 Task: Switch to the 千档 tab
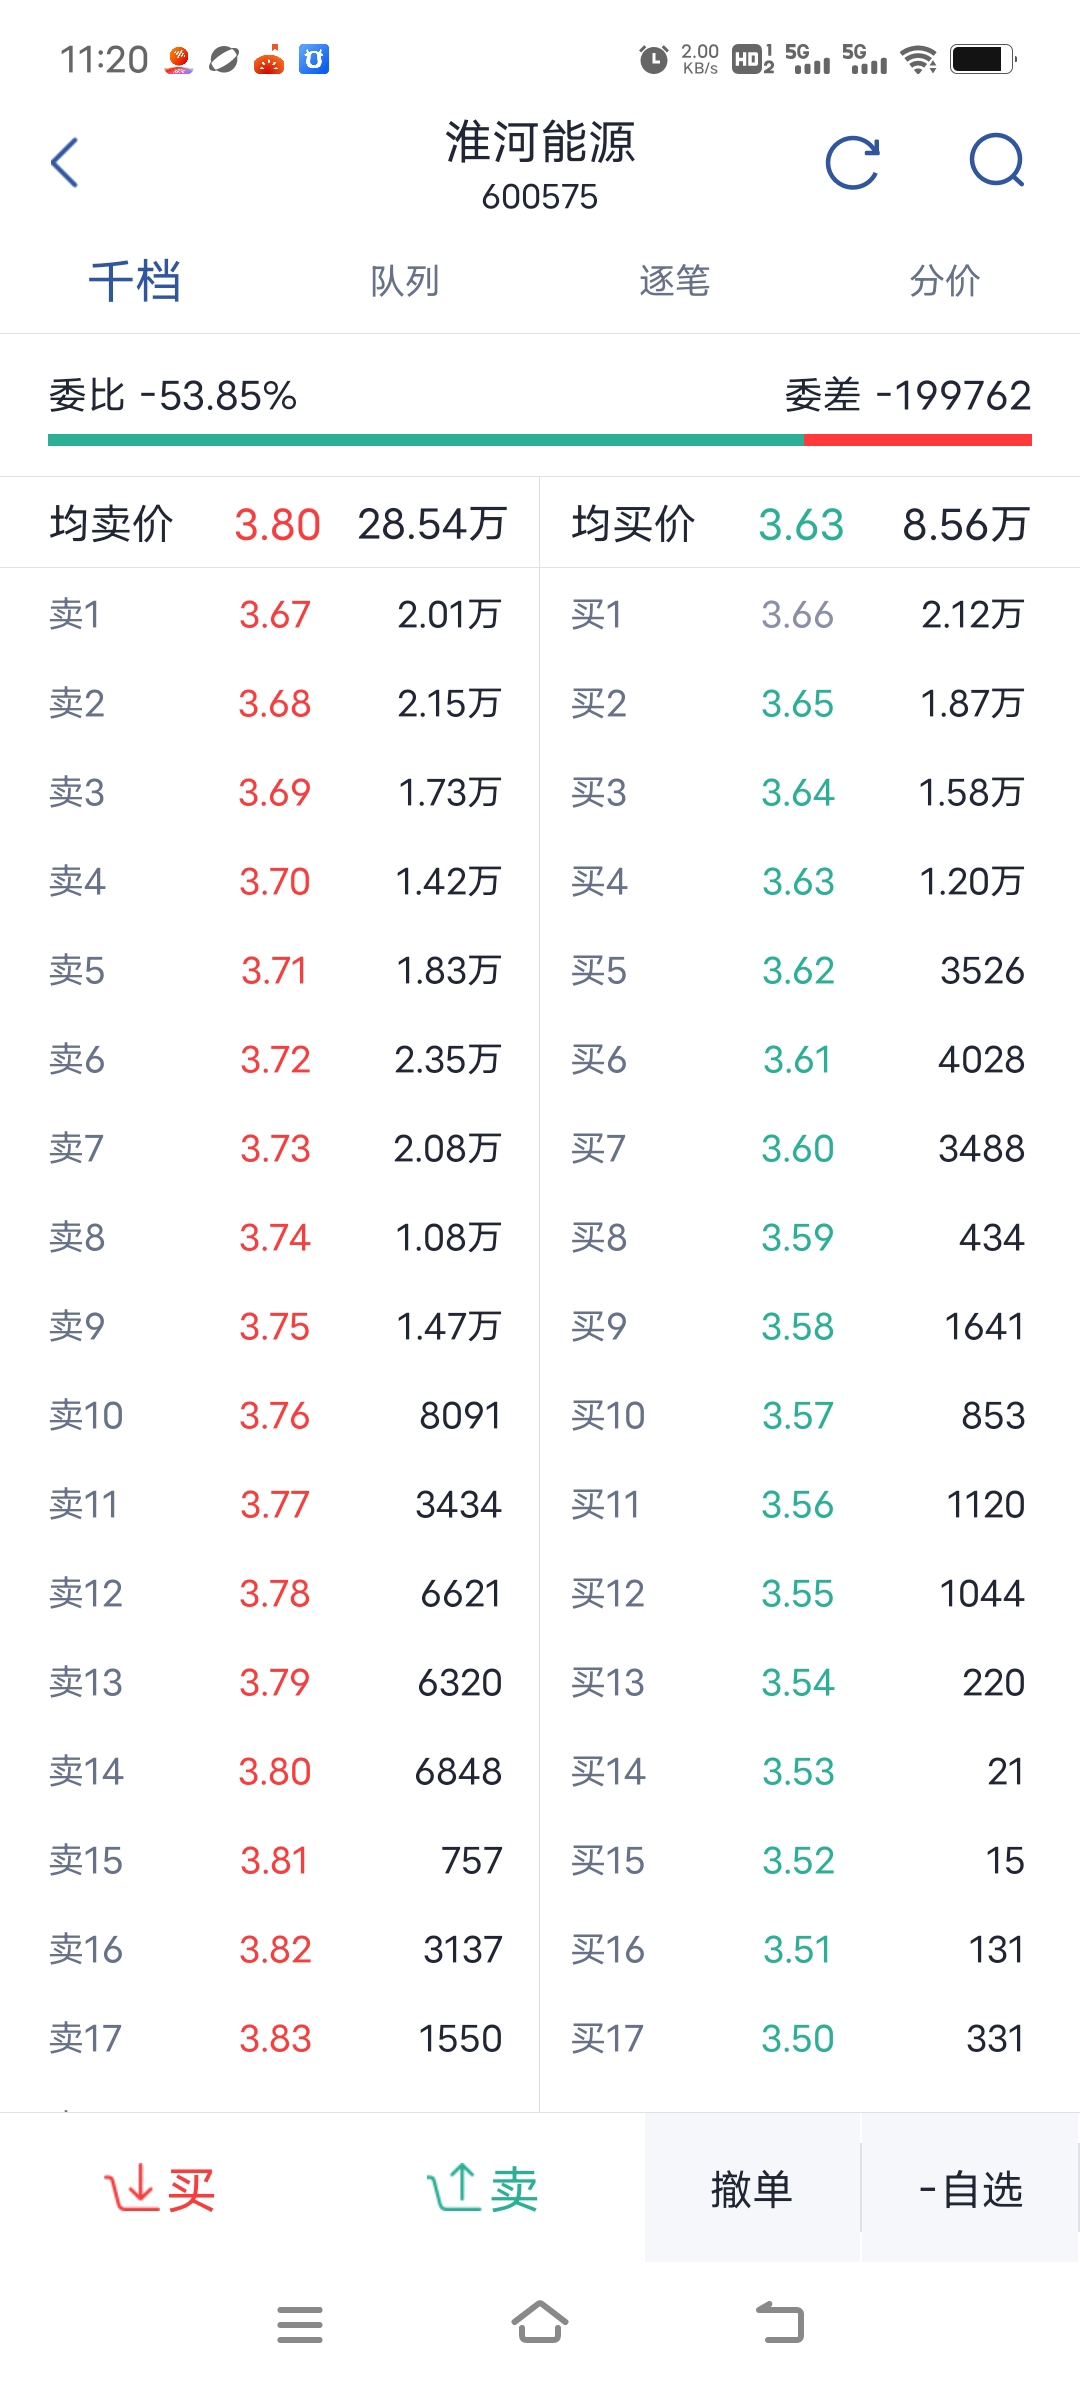tap(135, 281)
